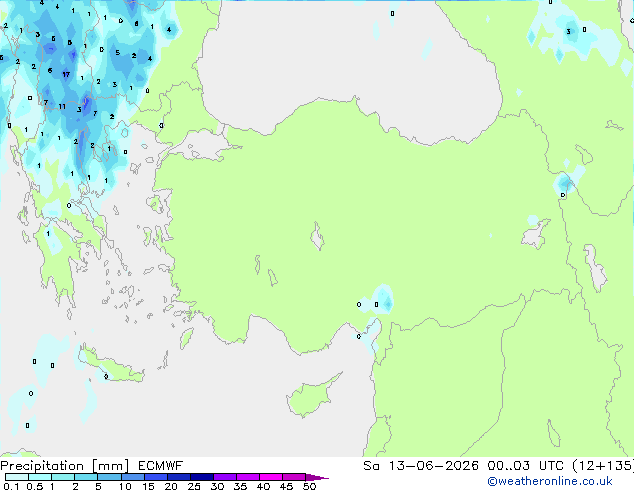Click the precipitation value 17 on the map
The height and width of the screenshot is (490, 634).
coord(66,74)
